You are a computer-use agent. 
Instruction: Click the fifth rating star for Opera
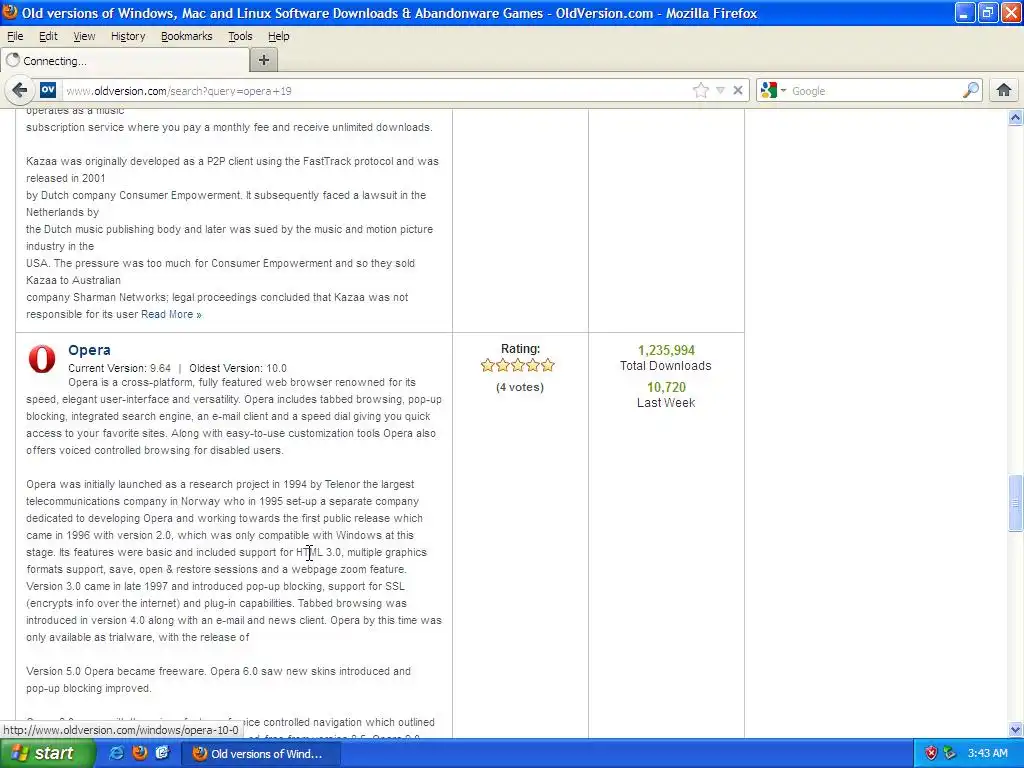click(x=548, y=365)
